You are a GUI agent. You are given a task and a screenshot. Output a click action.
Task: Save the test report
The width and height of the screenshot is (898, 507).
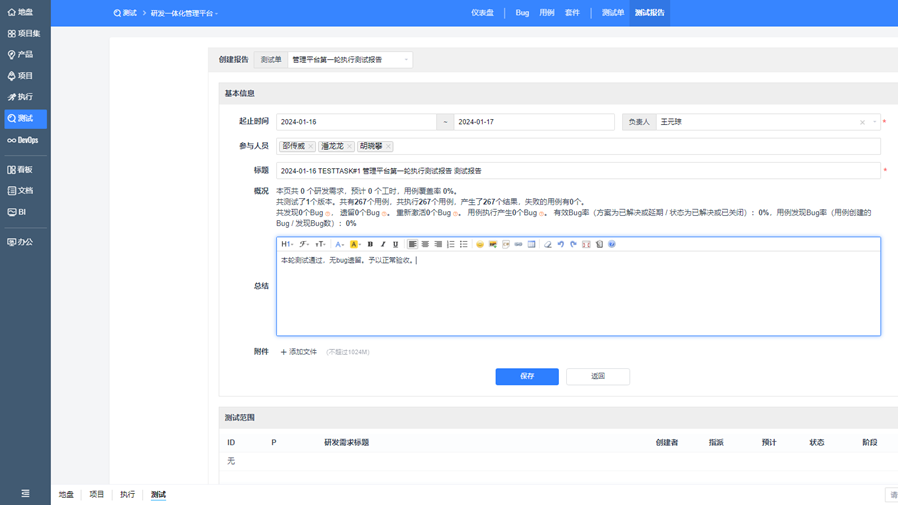coord(527,376)
